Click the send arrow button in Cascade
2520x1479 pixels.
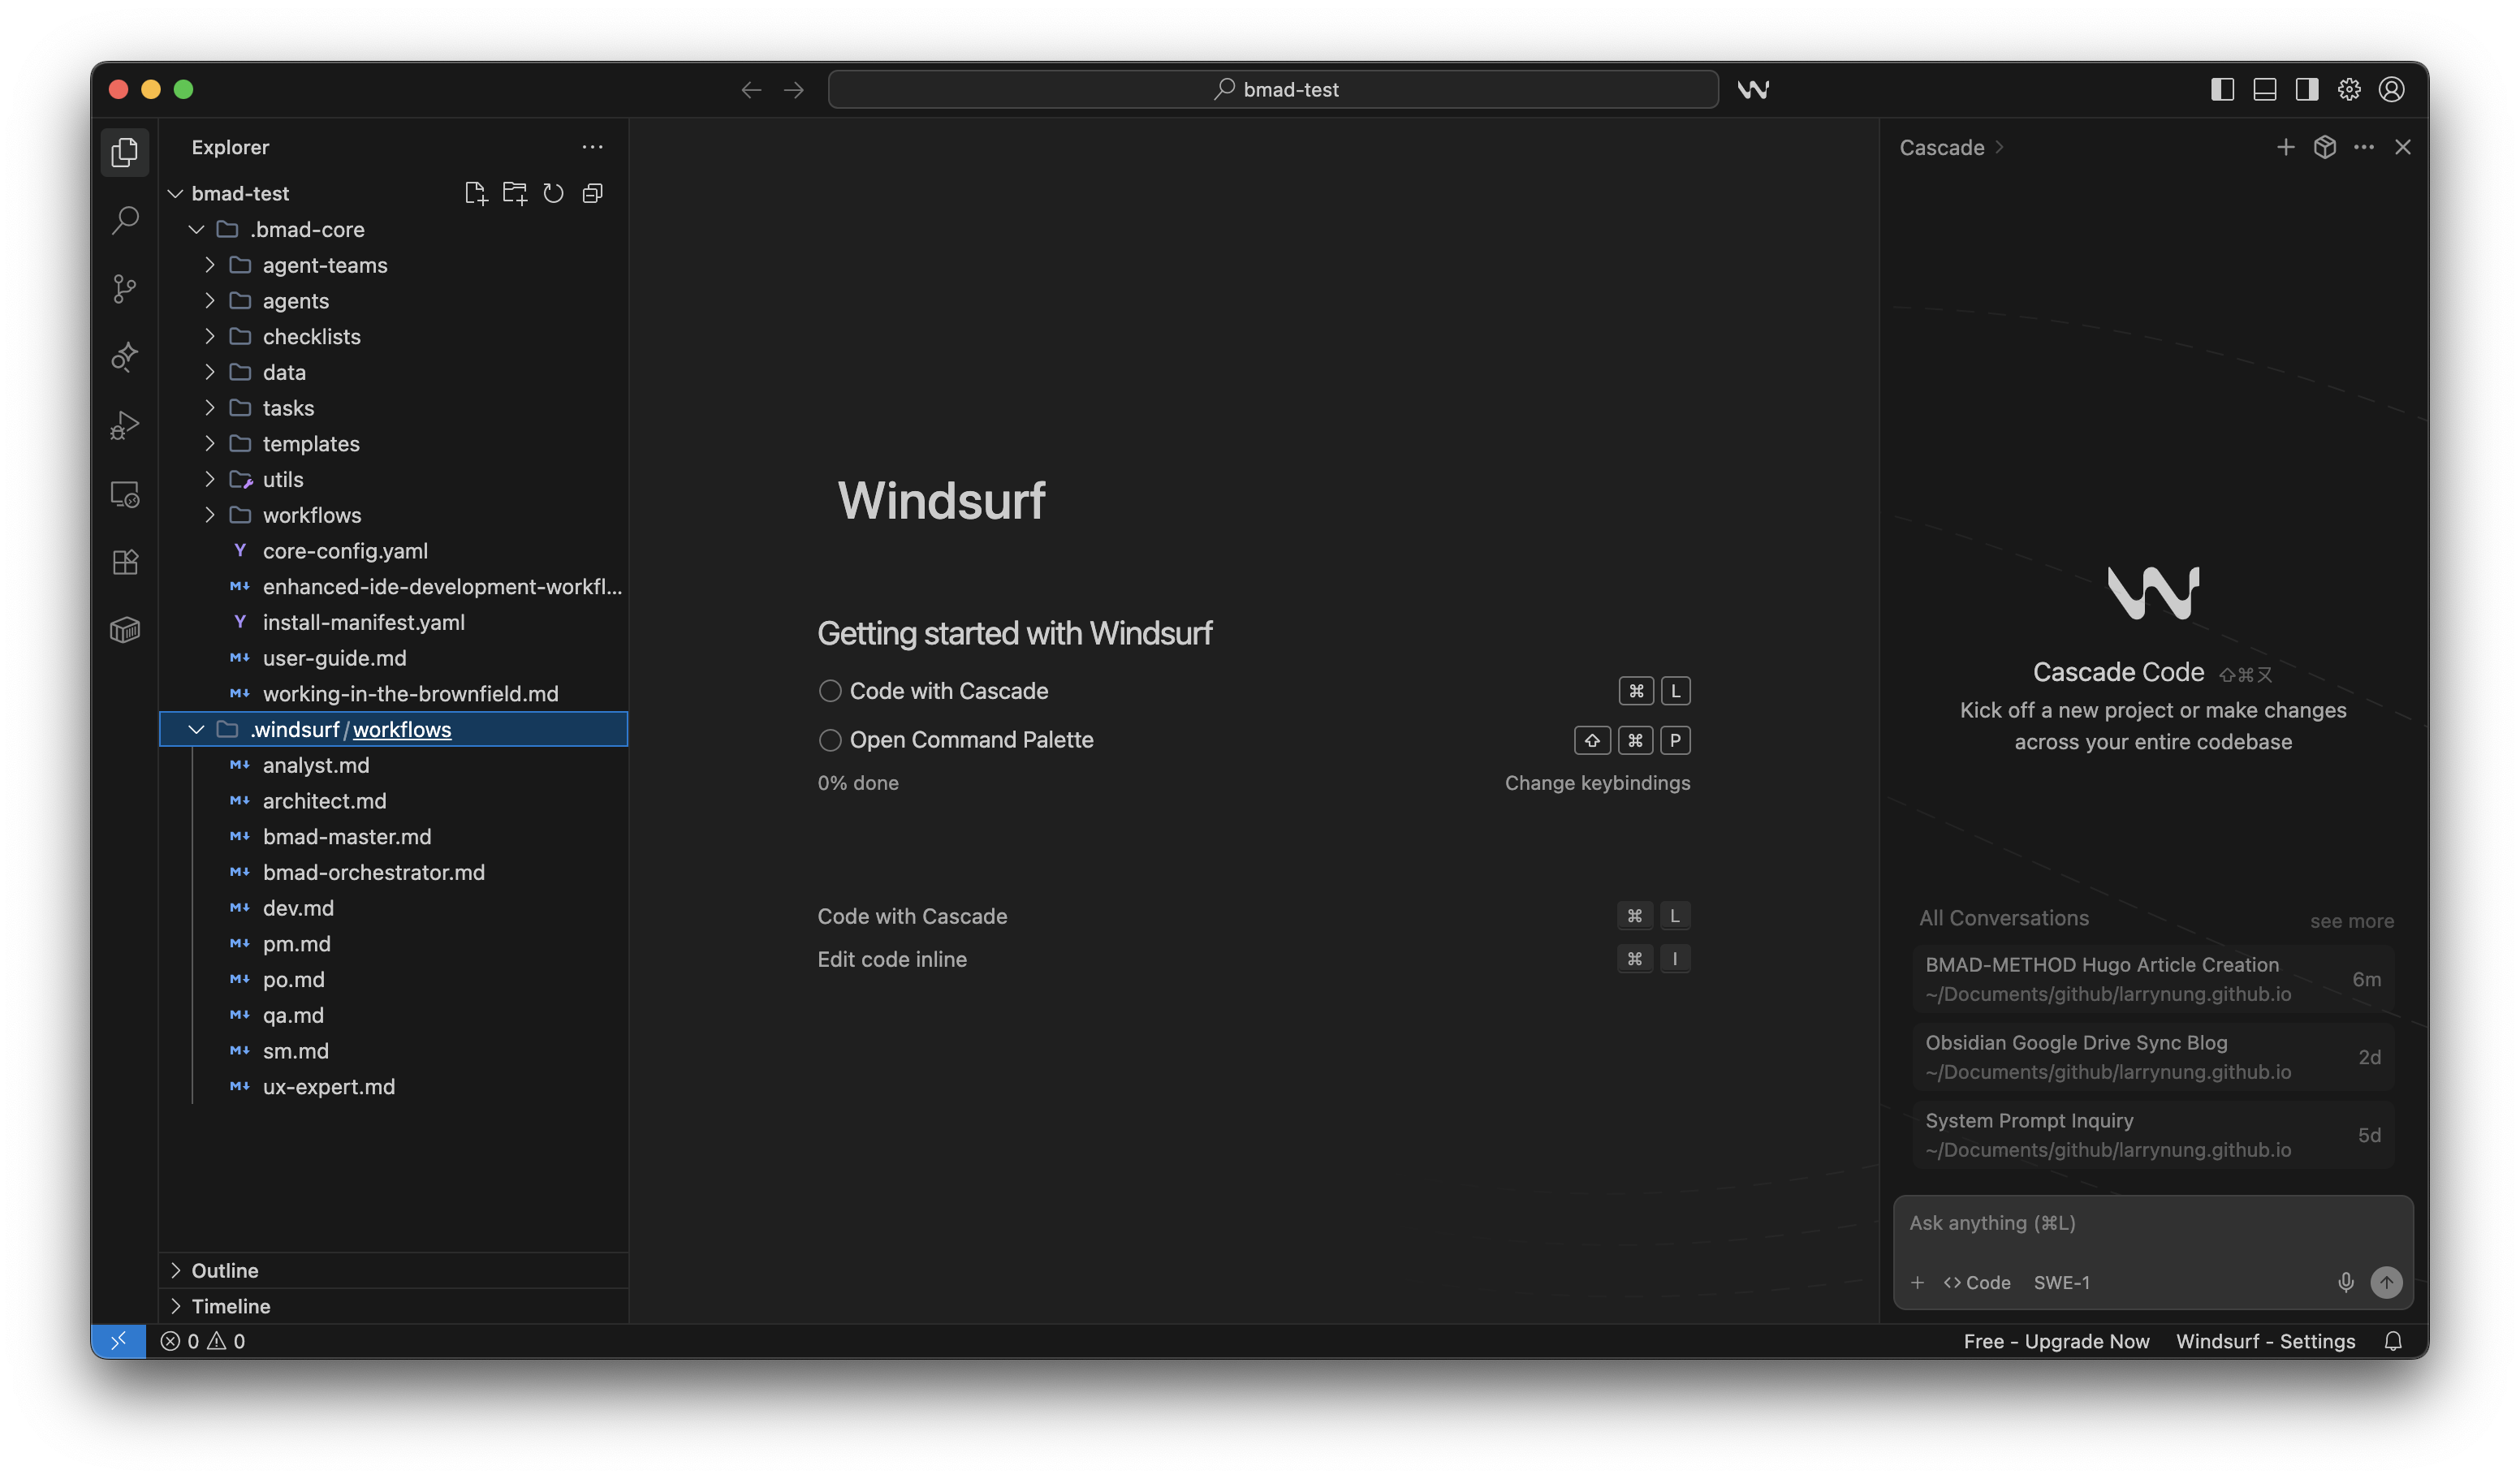(x=2386, y=1282)
